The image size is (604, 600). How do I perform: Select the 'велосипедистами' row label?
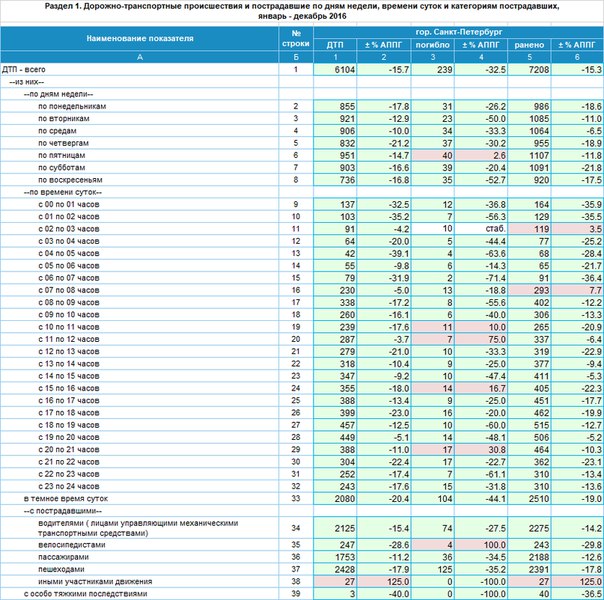coord(72,545)
